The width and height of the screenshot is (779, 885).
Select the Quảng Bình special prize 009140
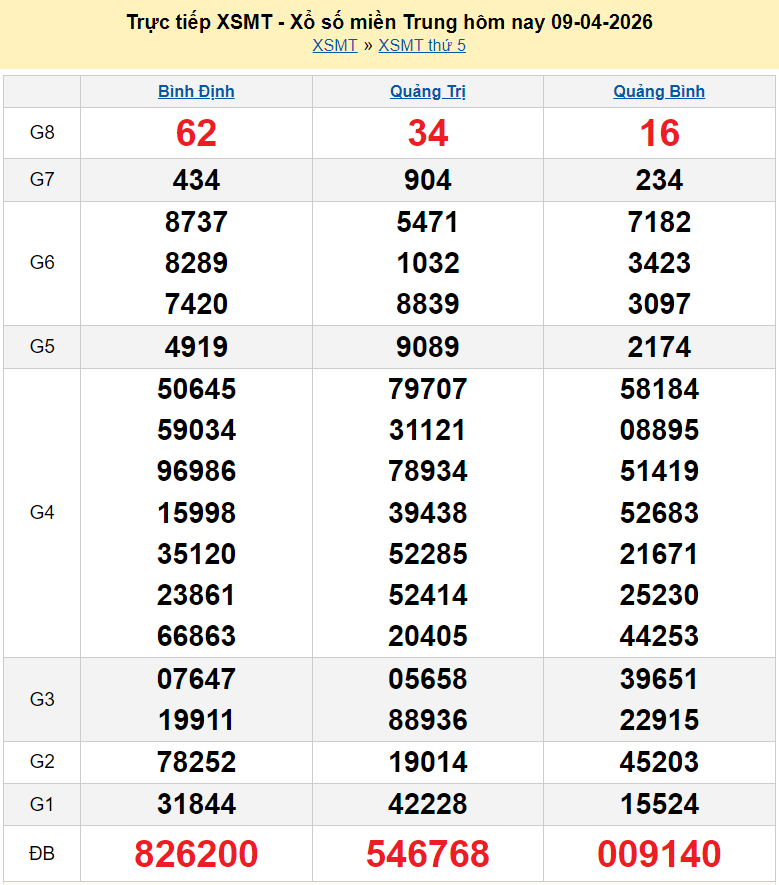click(659, 854)
